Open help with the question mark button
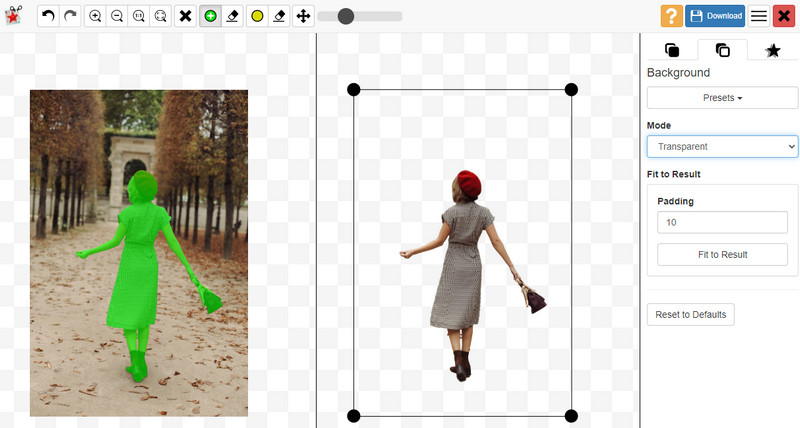The width and height of the screenshot is (800, 428). point(672,16)
